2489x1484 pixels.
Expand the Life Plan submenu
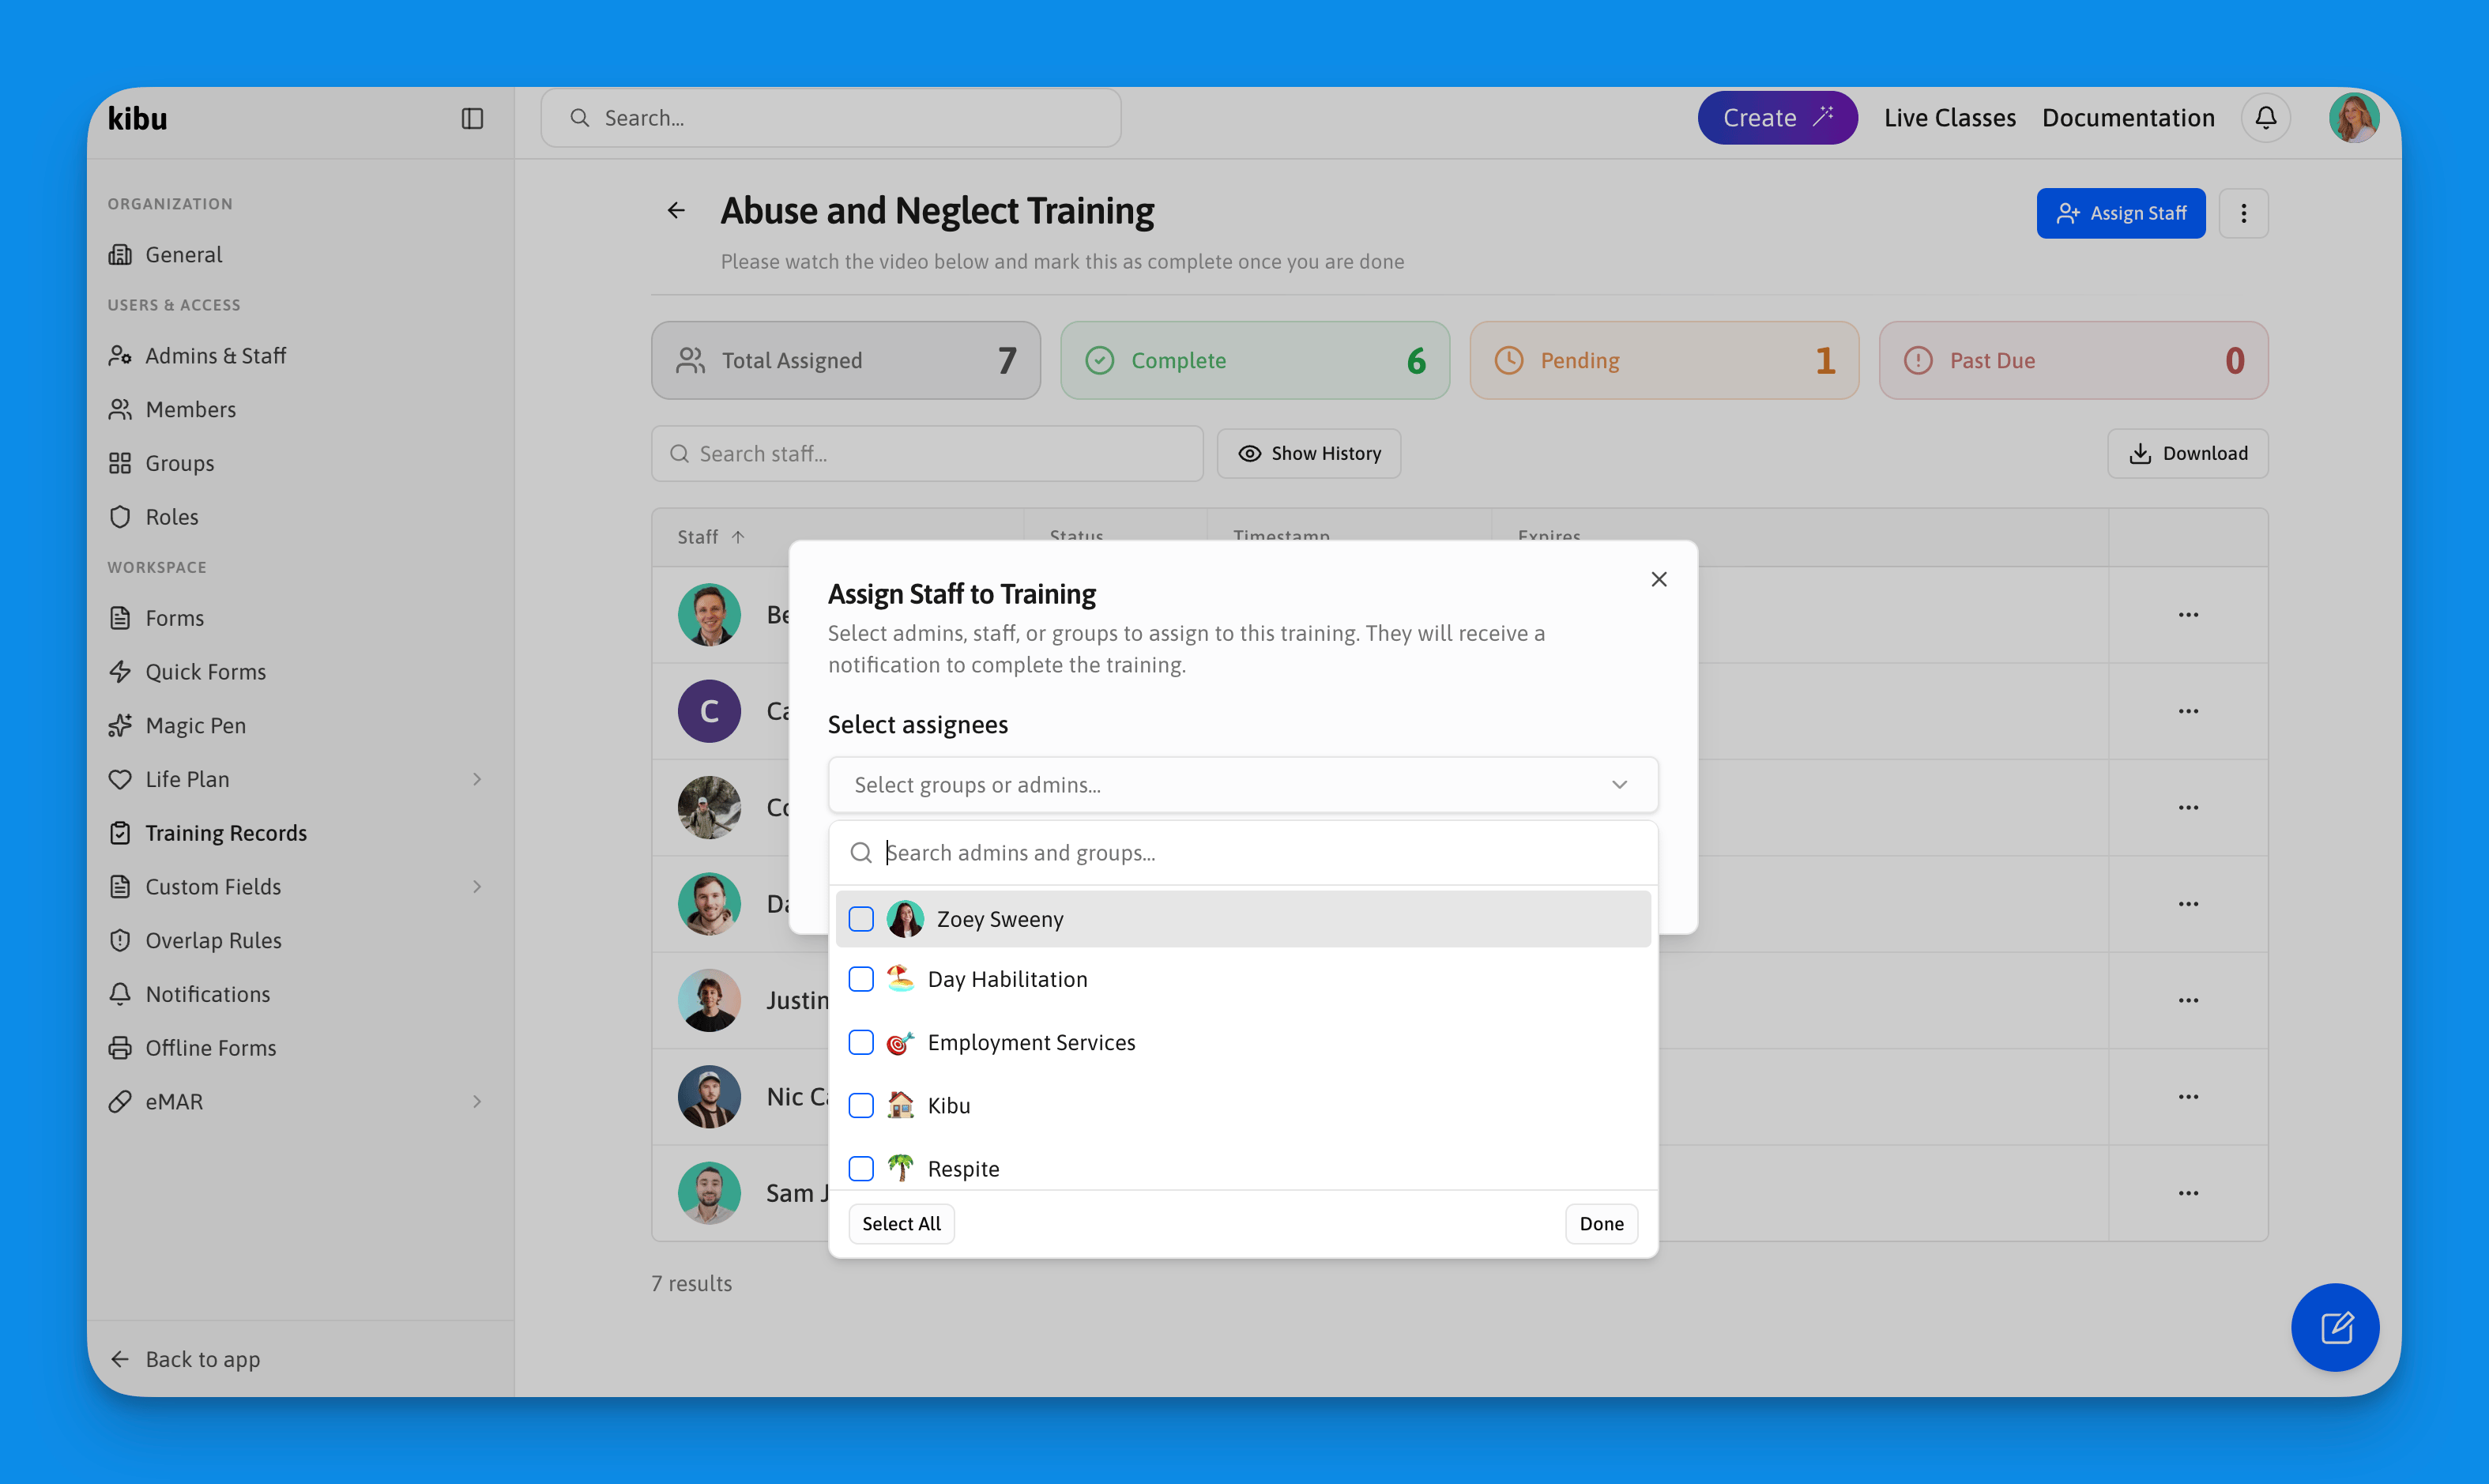pos(477,779)
